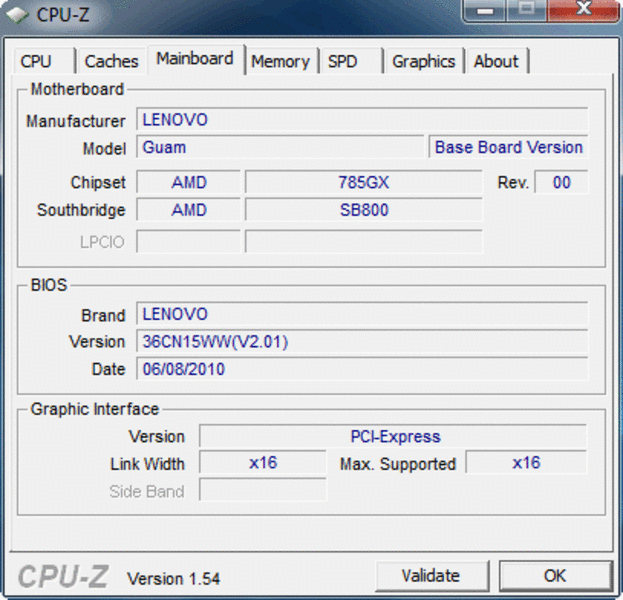Open the Caches tab
Viewport: 623px width, 600px height.
pos(112,61)
